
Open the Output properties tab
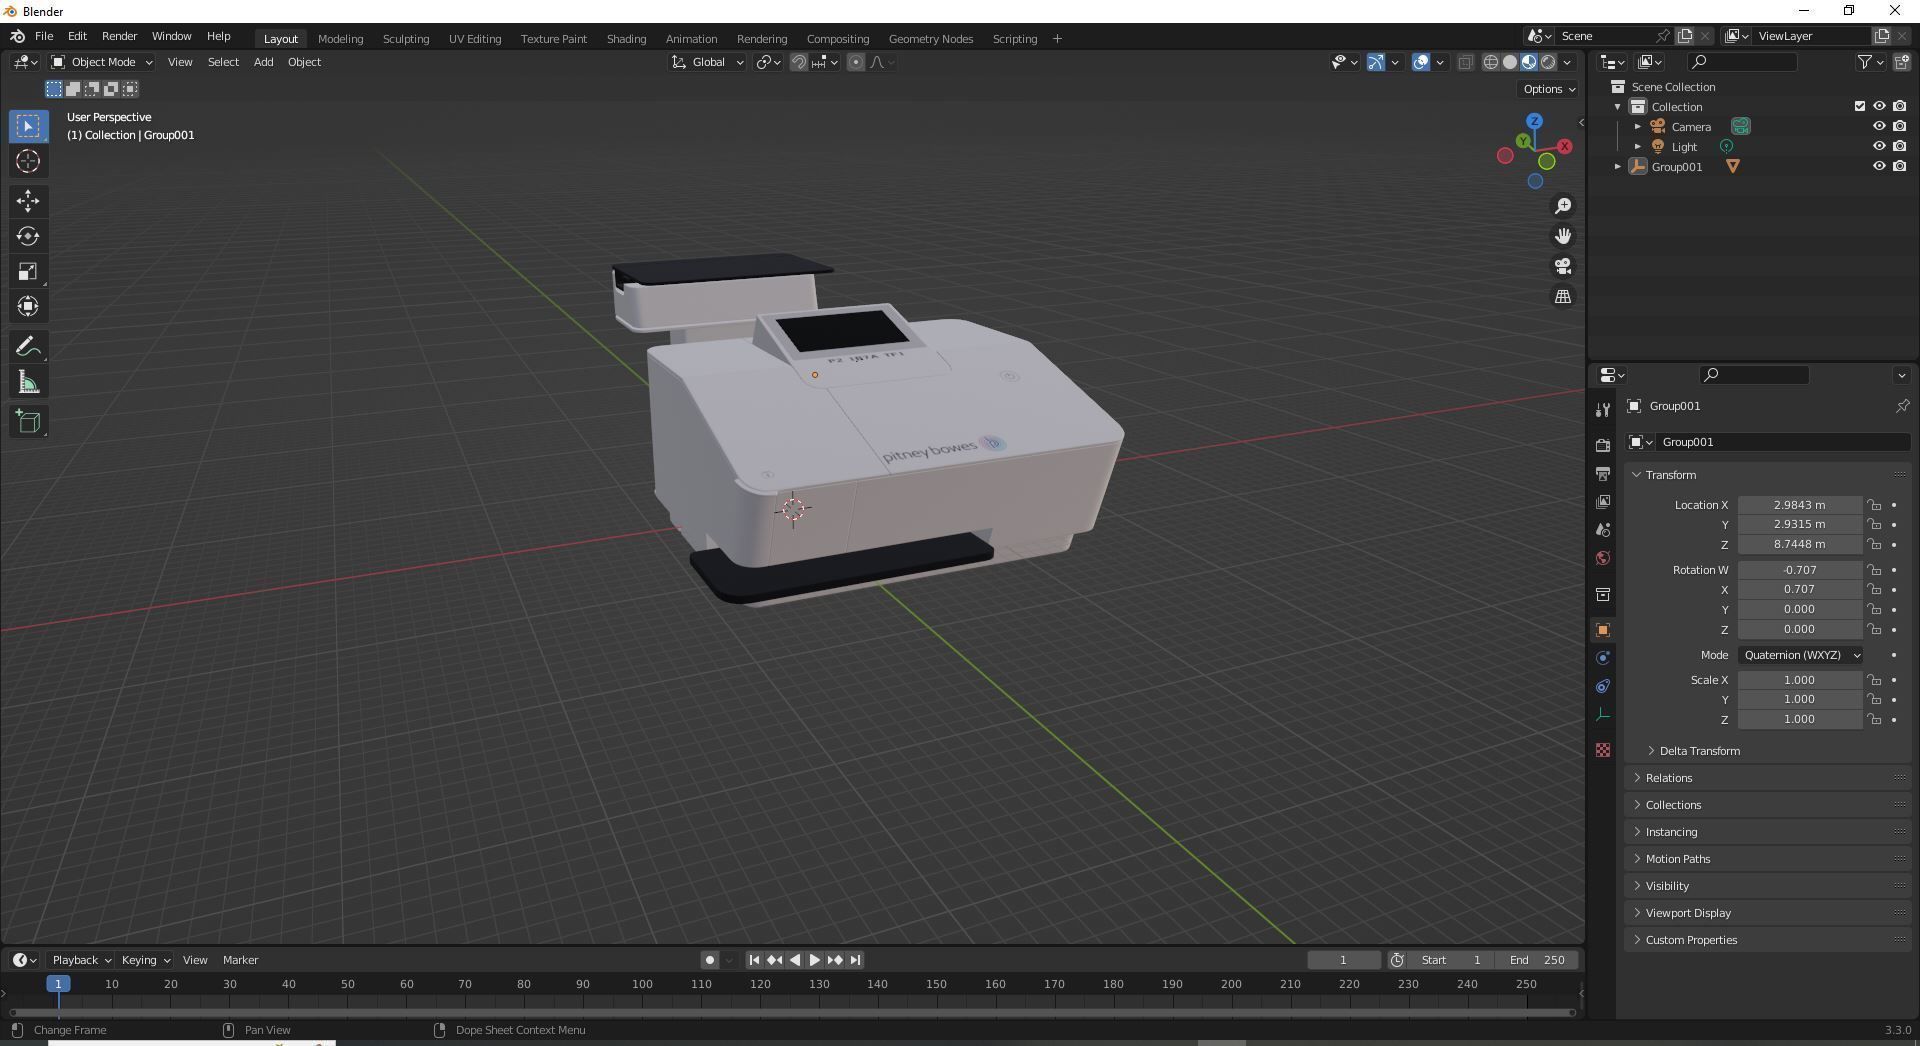tap(1603, 473)
